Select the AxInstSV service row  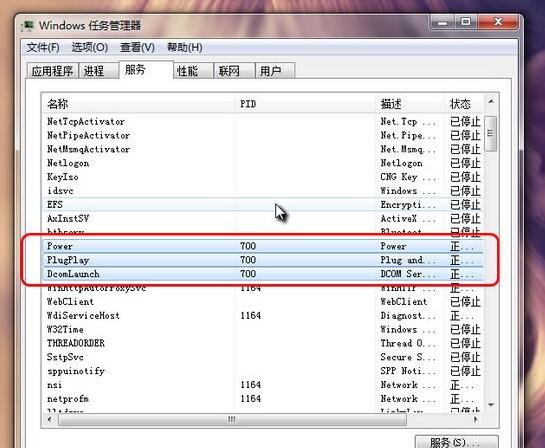263,219
